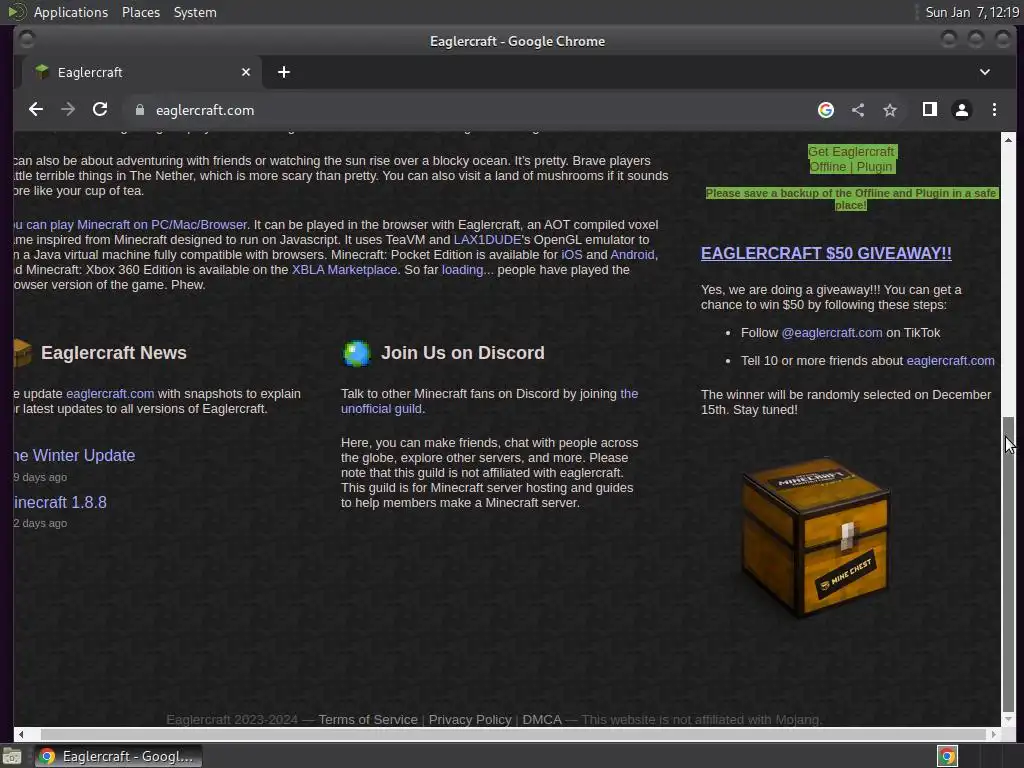This screenshot has width=1024, height=768.
Task: Reload the eaglercraft.com page
Action: [x=100, y=110]
